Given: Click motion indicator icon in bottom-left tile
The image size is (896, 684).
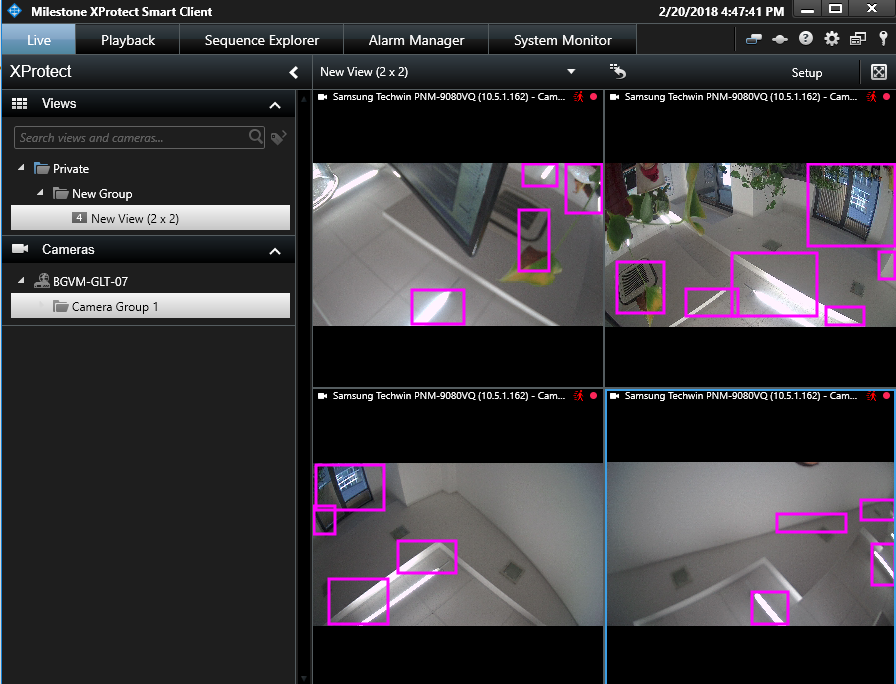Looking at the screenshot, I should click(x=579, y=395).
